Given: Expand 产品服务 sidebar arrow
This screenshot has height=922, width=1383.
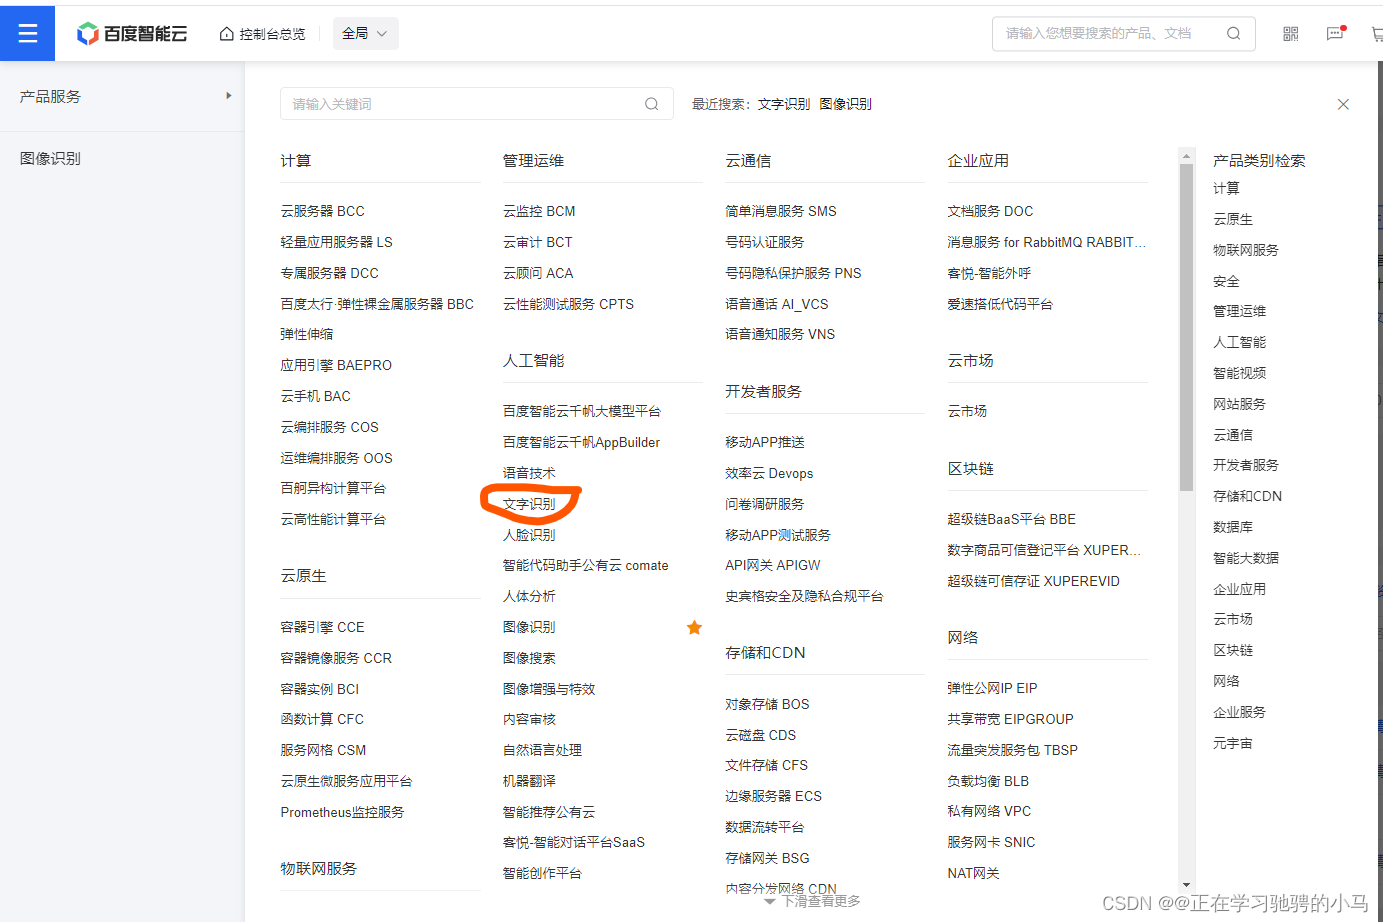Looking at the screenshot, I should (229, 96).
